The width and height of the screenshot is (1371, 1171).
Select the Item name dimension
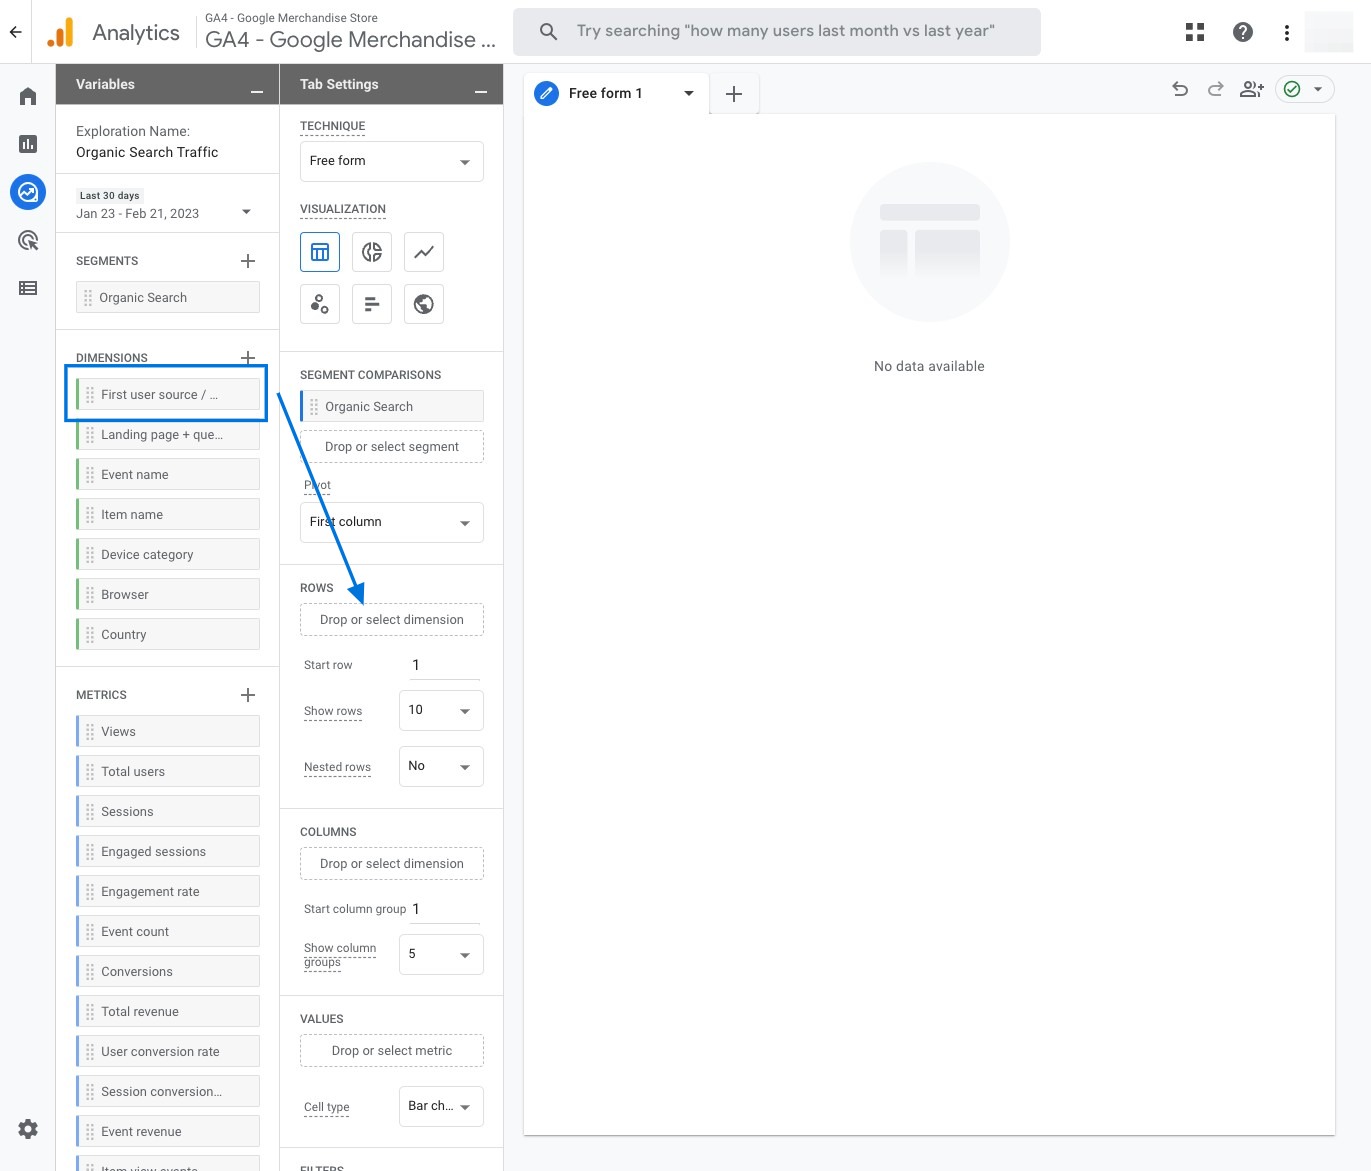click(x=168, y=515)
